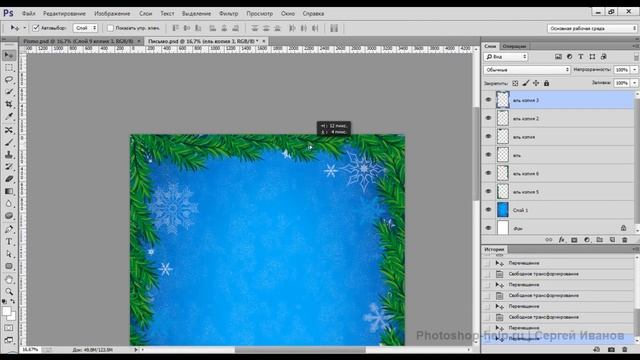The height and width of the screenshot is (360, 640).
Task: Hide the 'ель копия 2' layer
Action: pyautogui.click(x=488, y=118)
